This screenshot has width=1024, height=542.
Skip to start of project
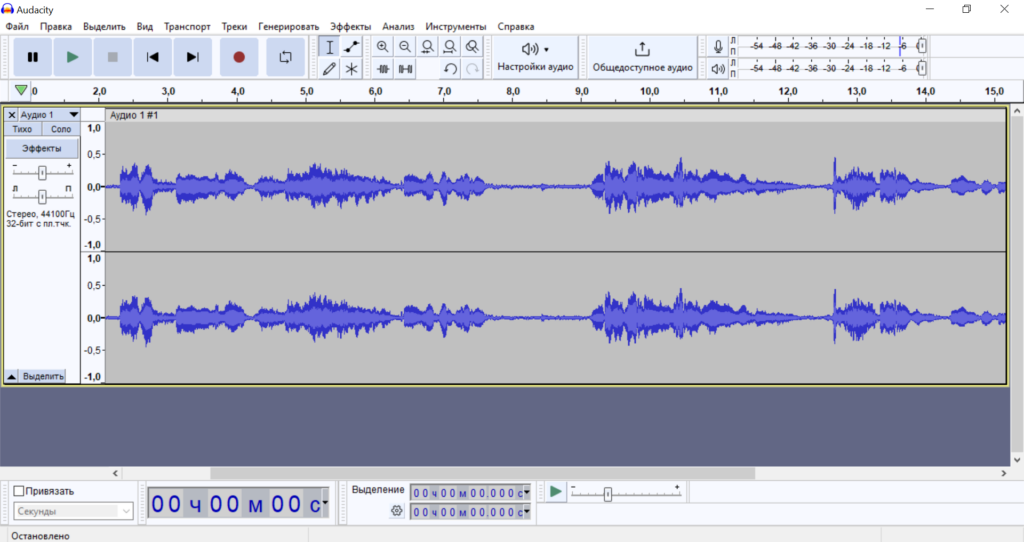153,57
